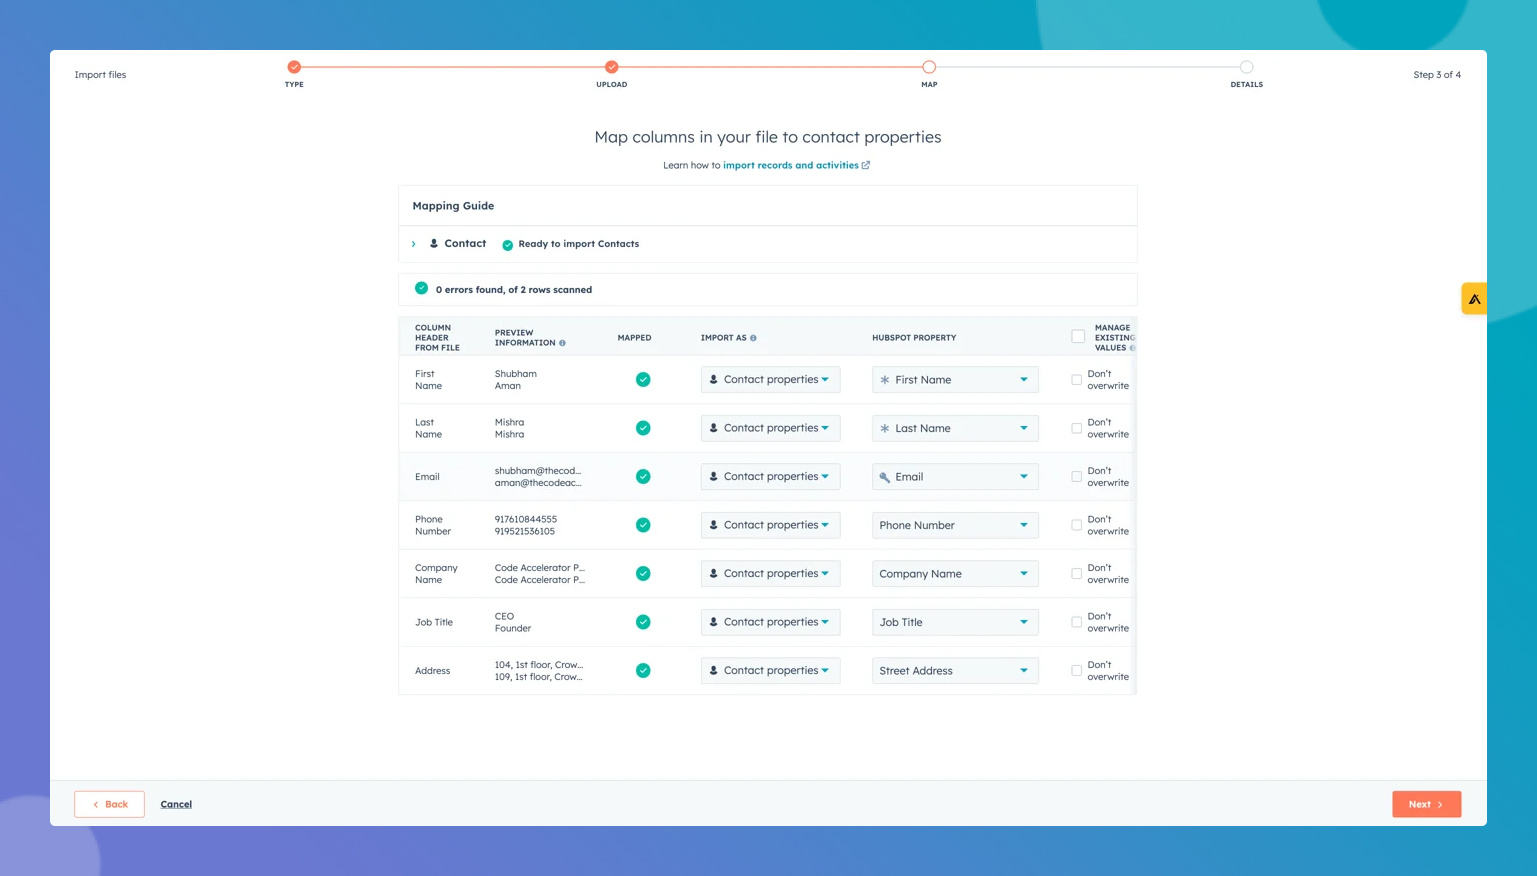Click the yellow floating widget icon
This screenshot has height=876, width=1537.
1474,299
